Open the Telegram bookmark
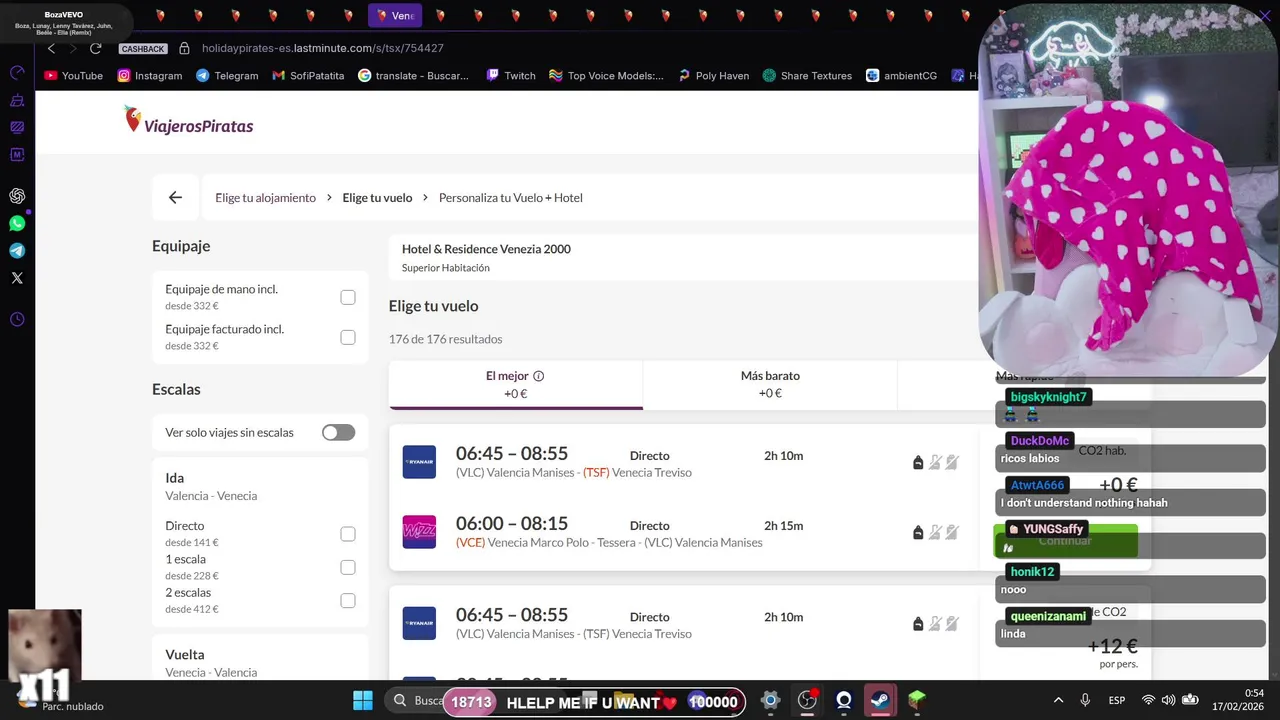Image resolution: width=1280 pixels, height=720 pixels. 227,75
